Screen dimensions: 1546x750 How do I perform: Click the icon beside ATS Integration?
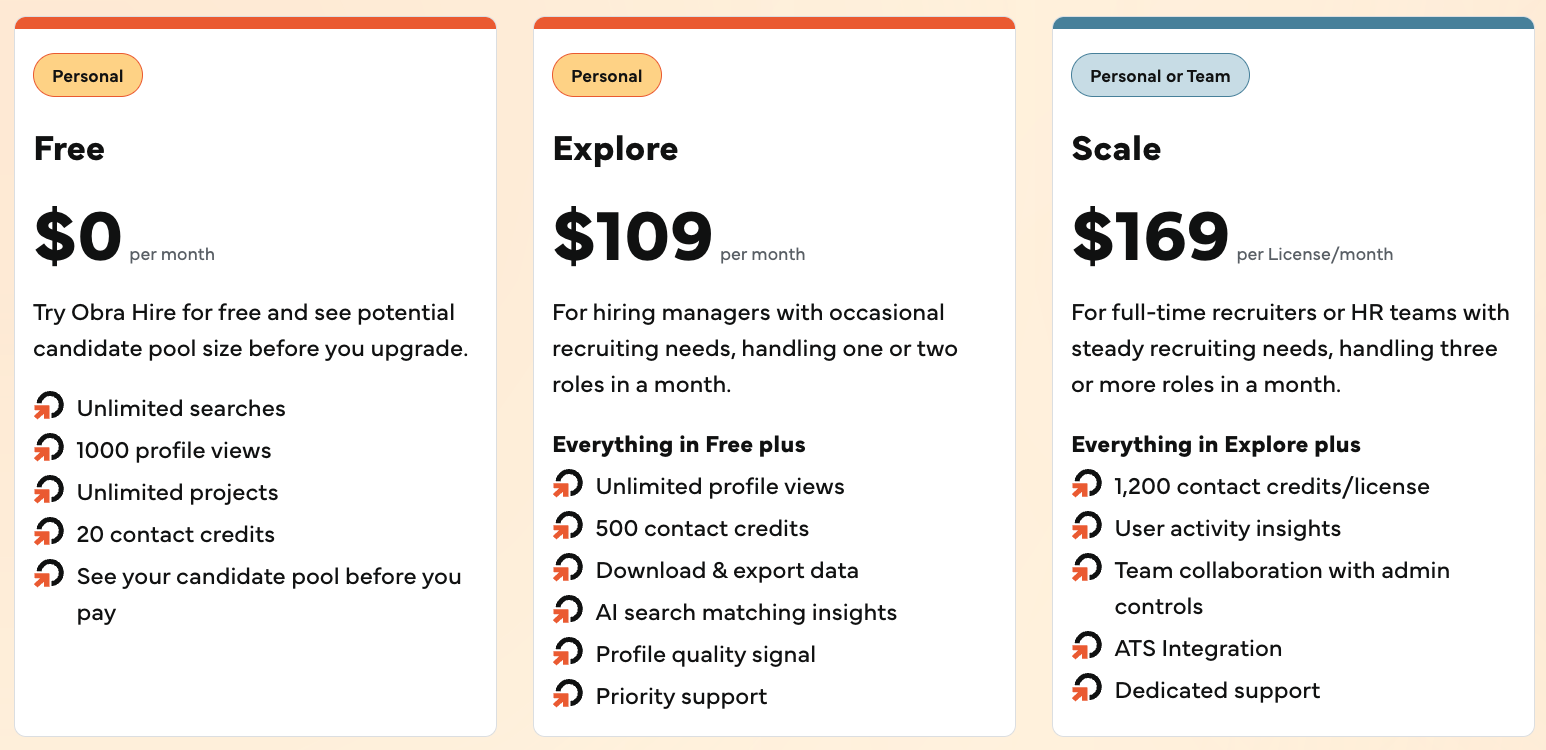[x=1087, y=647]
